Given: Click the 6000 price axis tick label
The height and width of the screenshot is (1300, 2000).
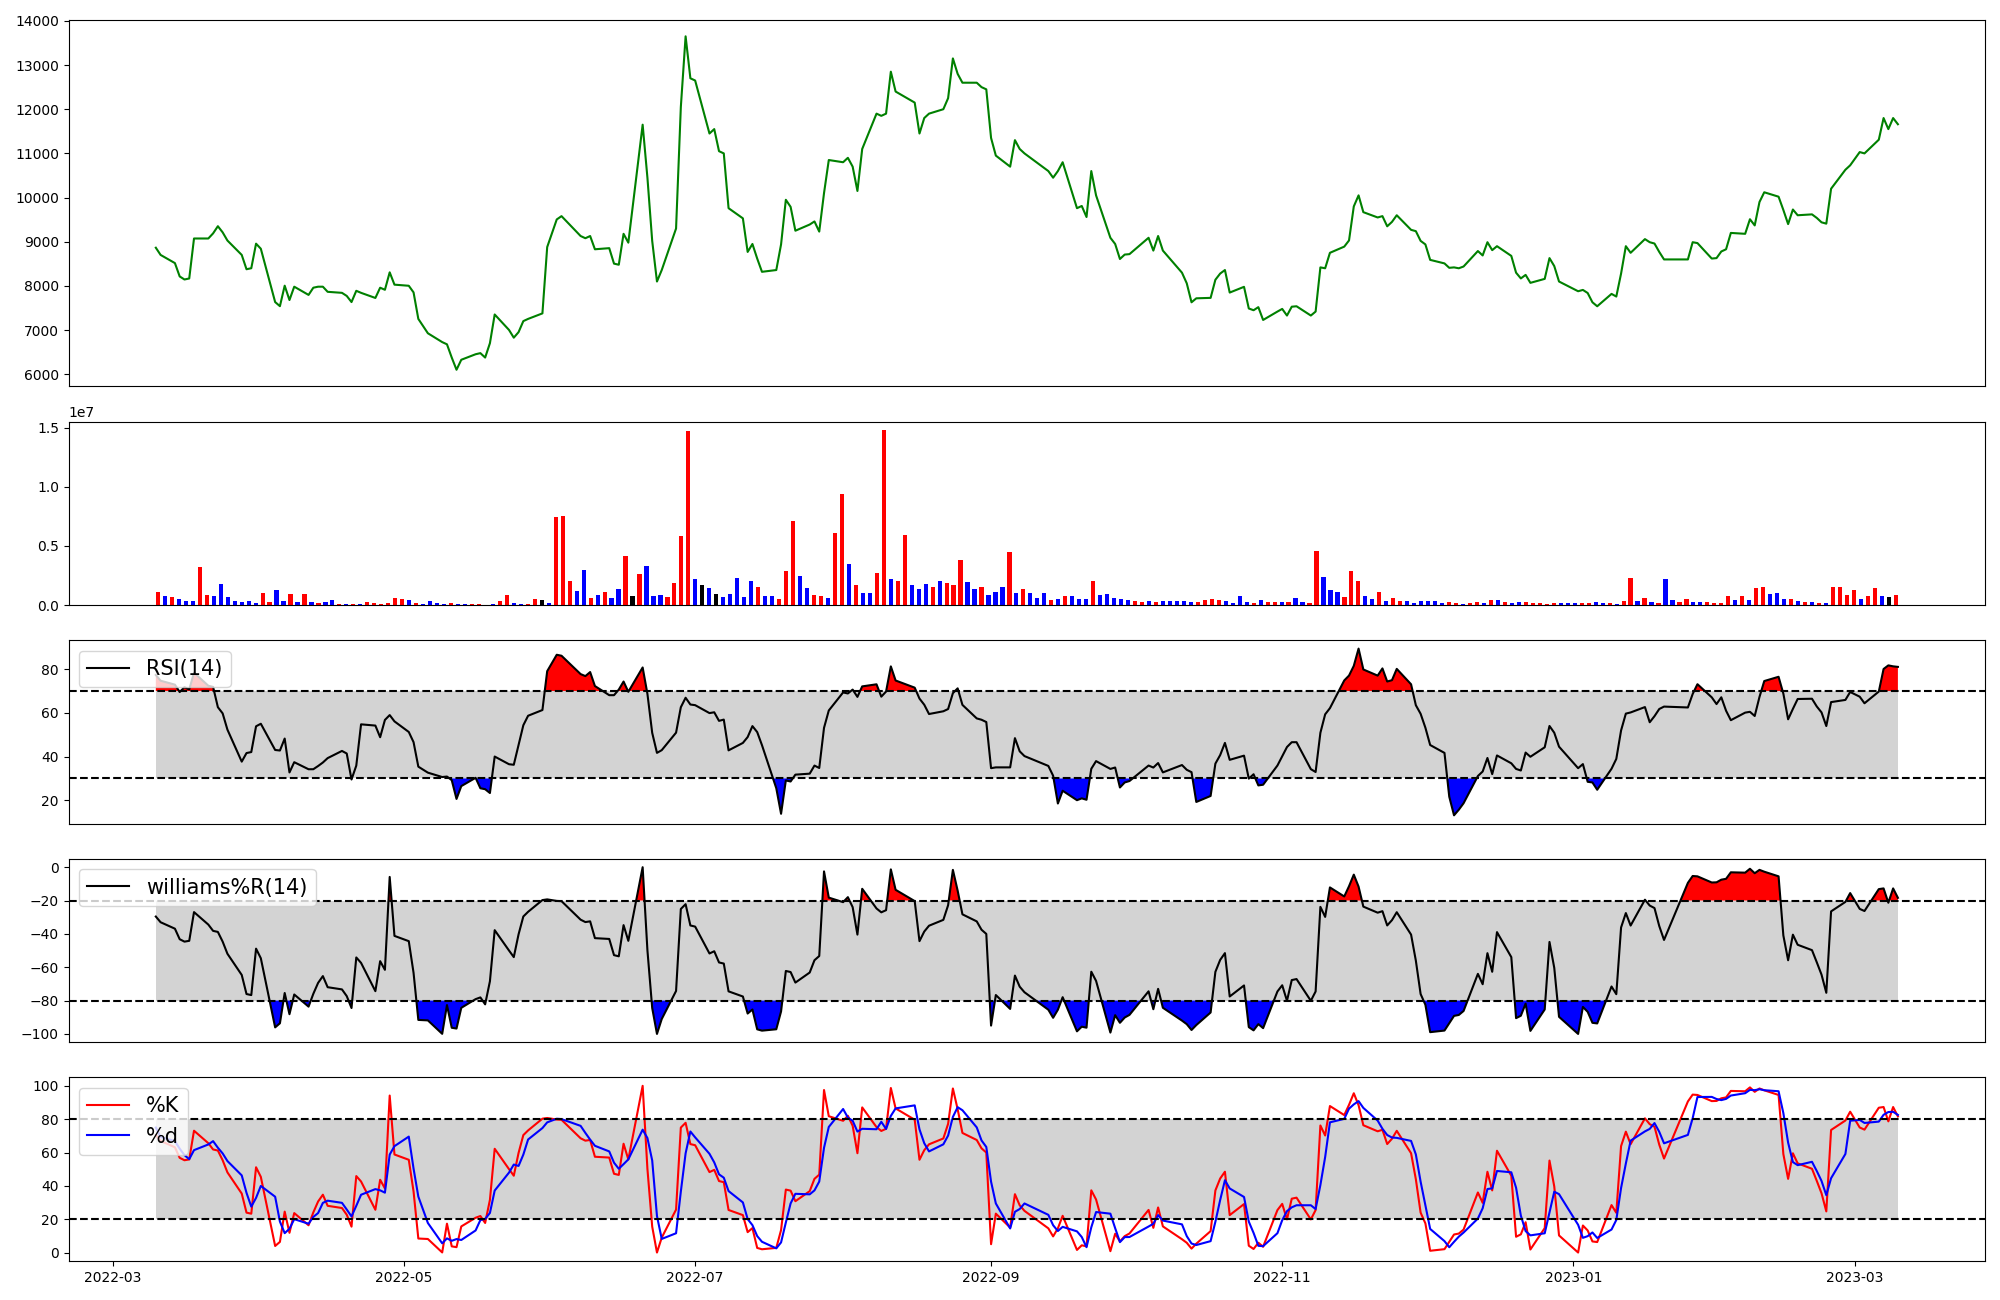Looking at the screenshot, I should tap(41, 375).
